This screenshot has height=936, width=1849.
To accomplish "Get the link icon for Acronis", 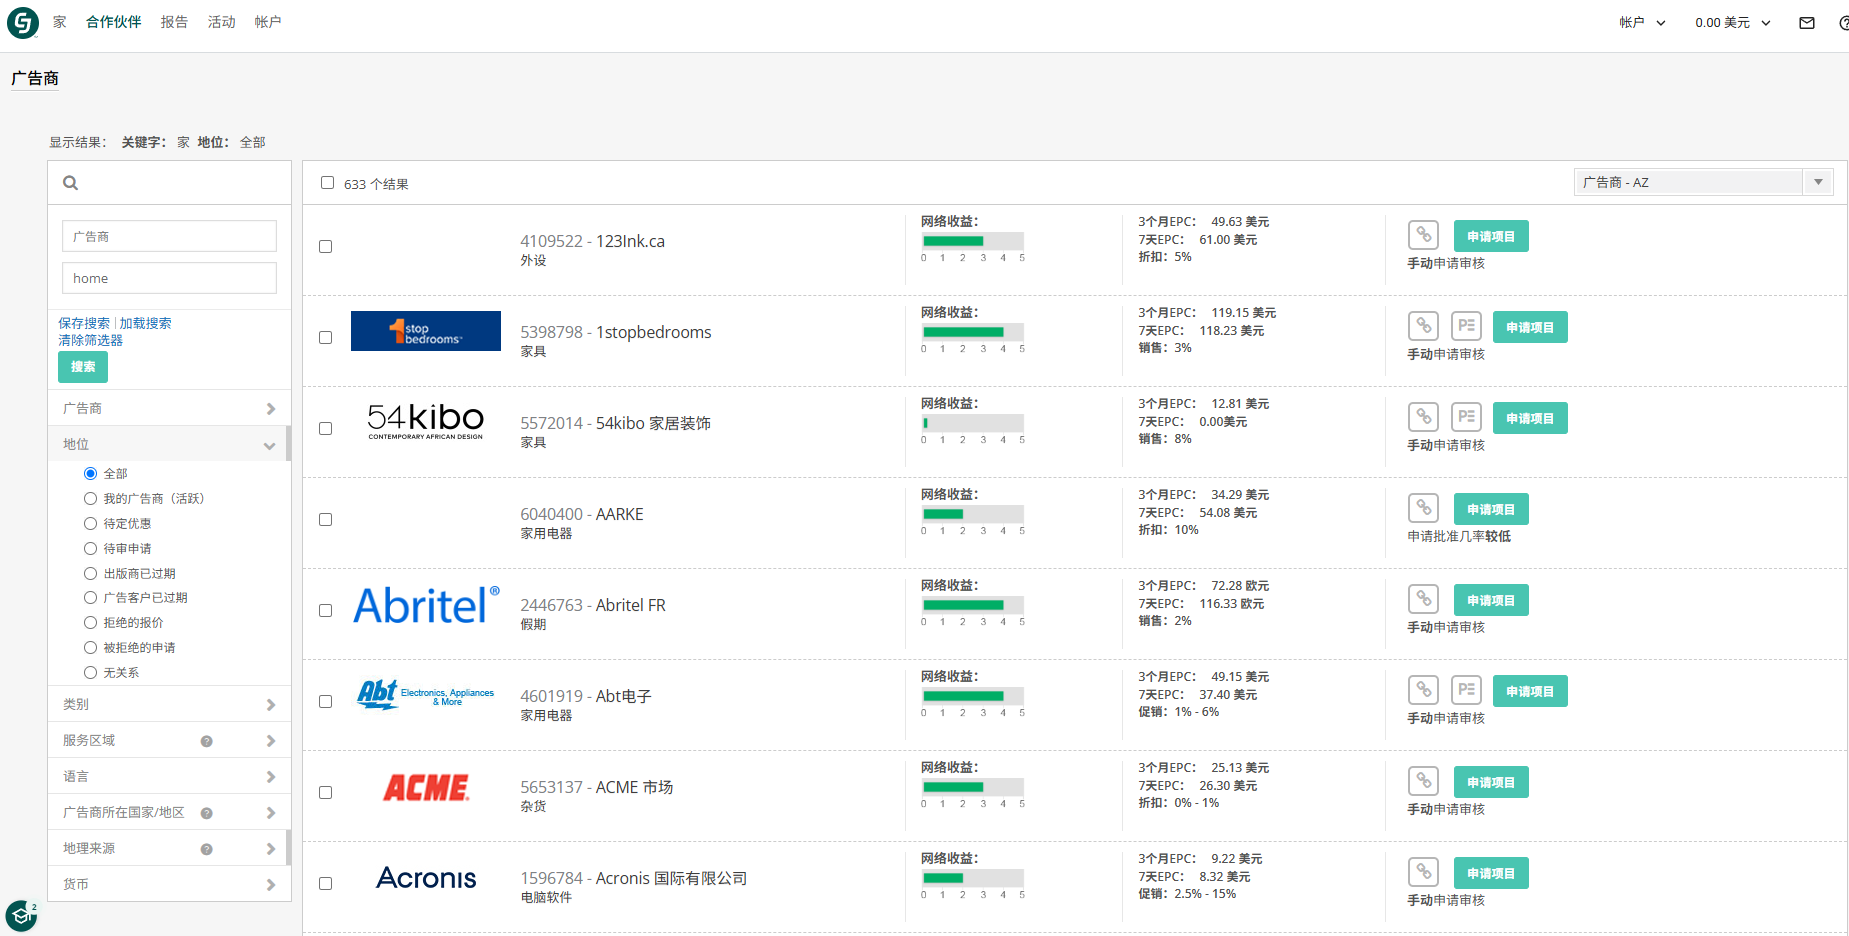I will [x=1423, y=873].
